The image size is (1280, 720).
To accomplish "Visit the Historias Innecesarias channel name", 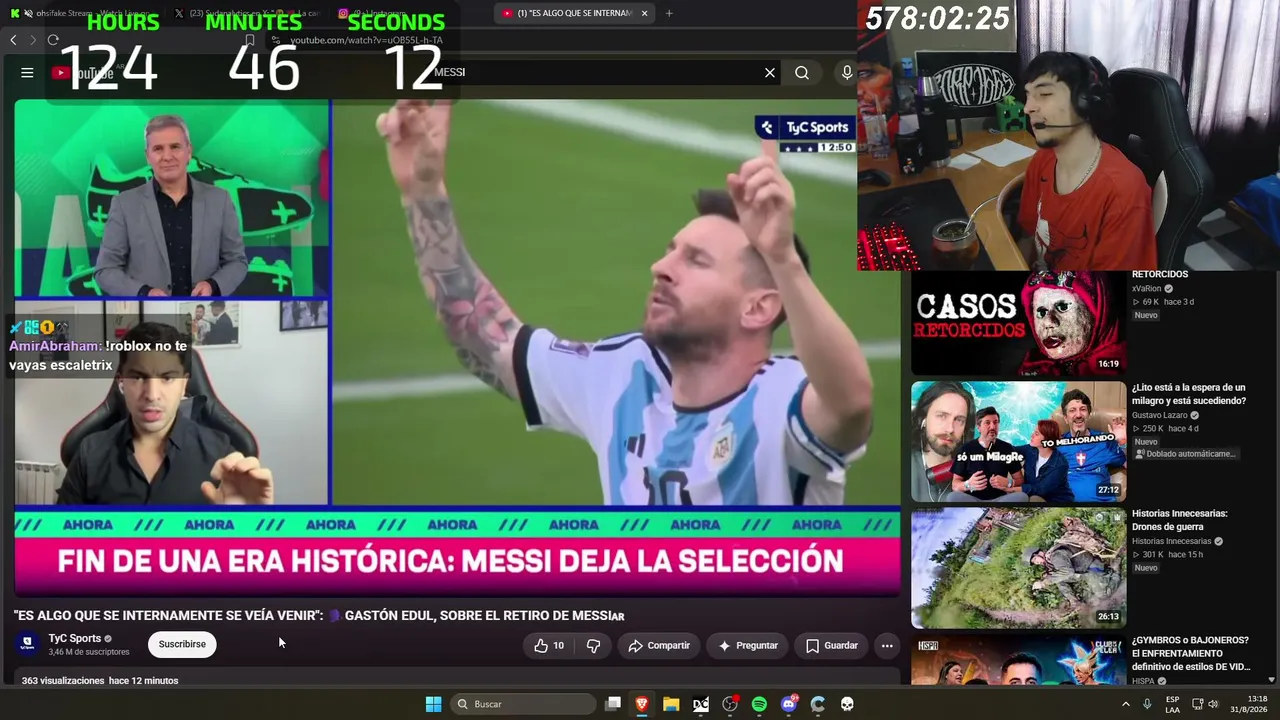I will click(x=1172, y=541).
